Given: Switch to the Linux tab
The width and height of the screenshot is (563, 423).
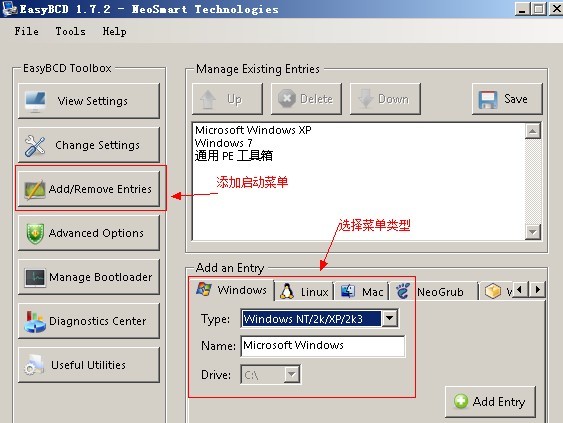Looking at the screenshot, I should 304,292.
